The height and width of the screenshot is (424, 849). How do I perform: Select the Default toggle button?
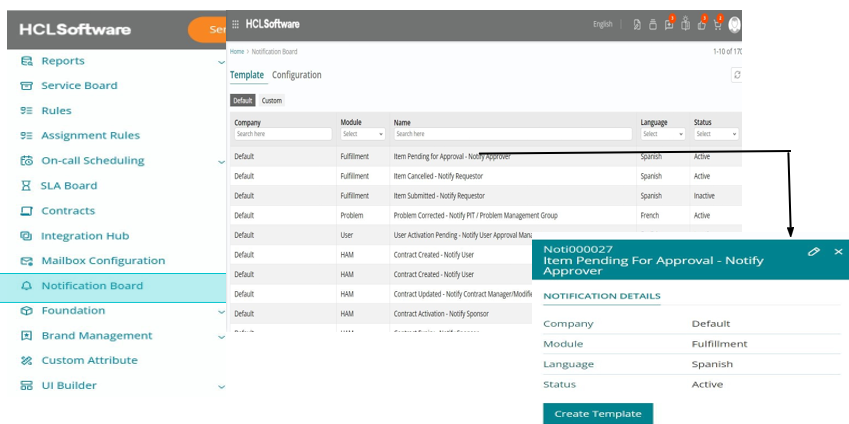(x=243, y=101)
